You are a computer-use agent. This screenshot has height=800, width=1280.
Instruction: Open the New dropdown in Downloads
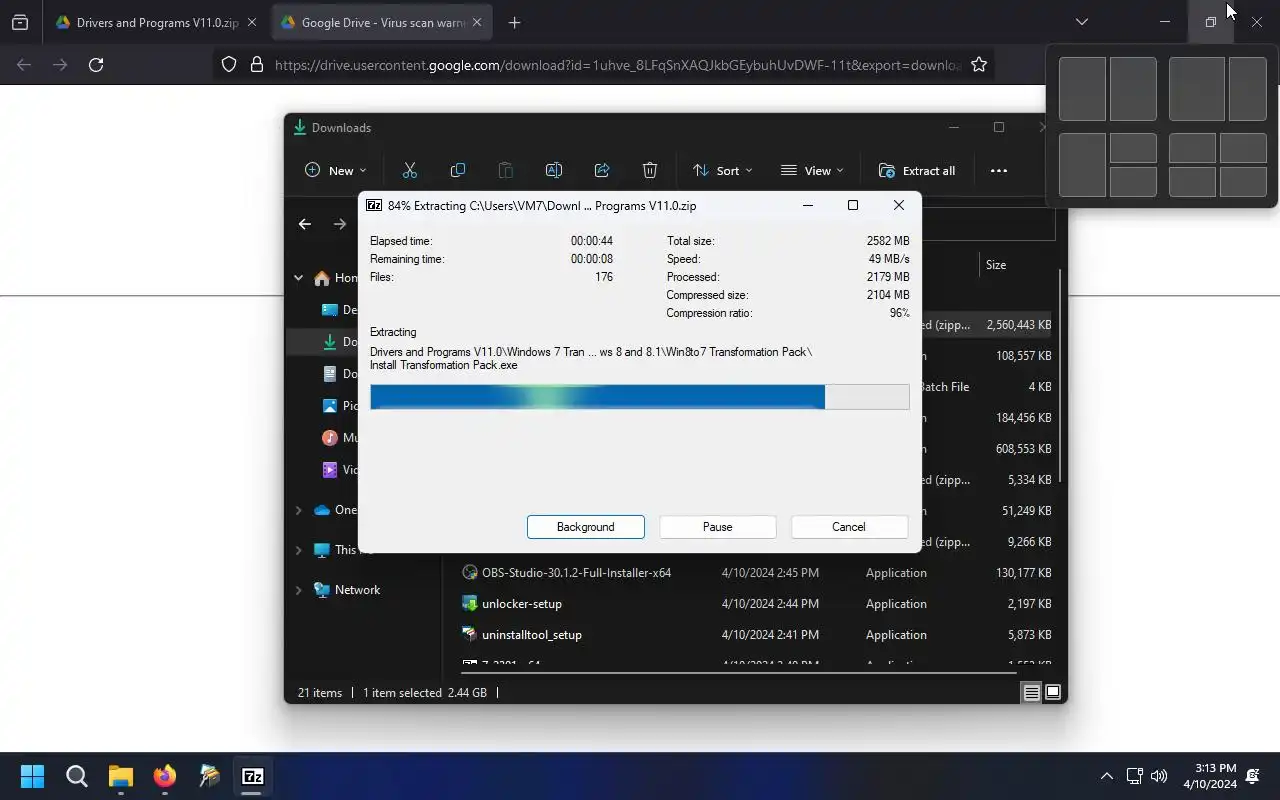point(336,170)
